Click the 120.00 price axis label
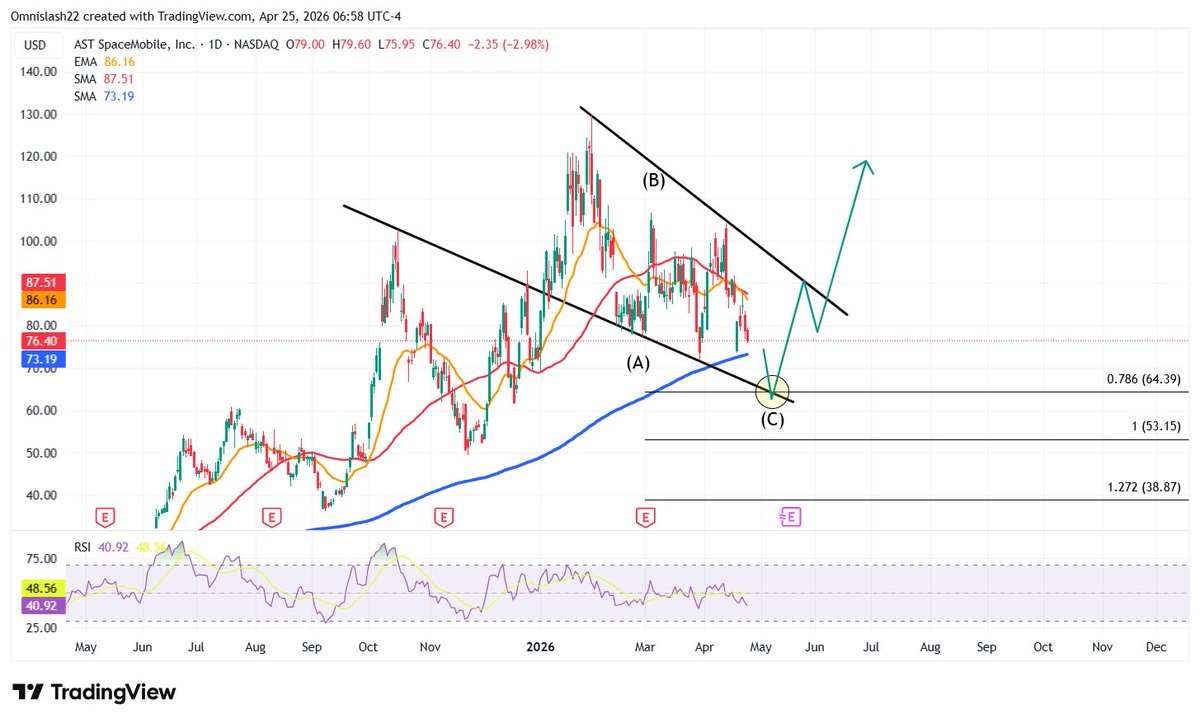Image resolution: width=1200 pixels, height=723 pixels. [37, 157]
